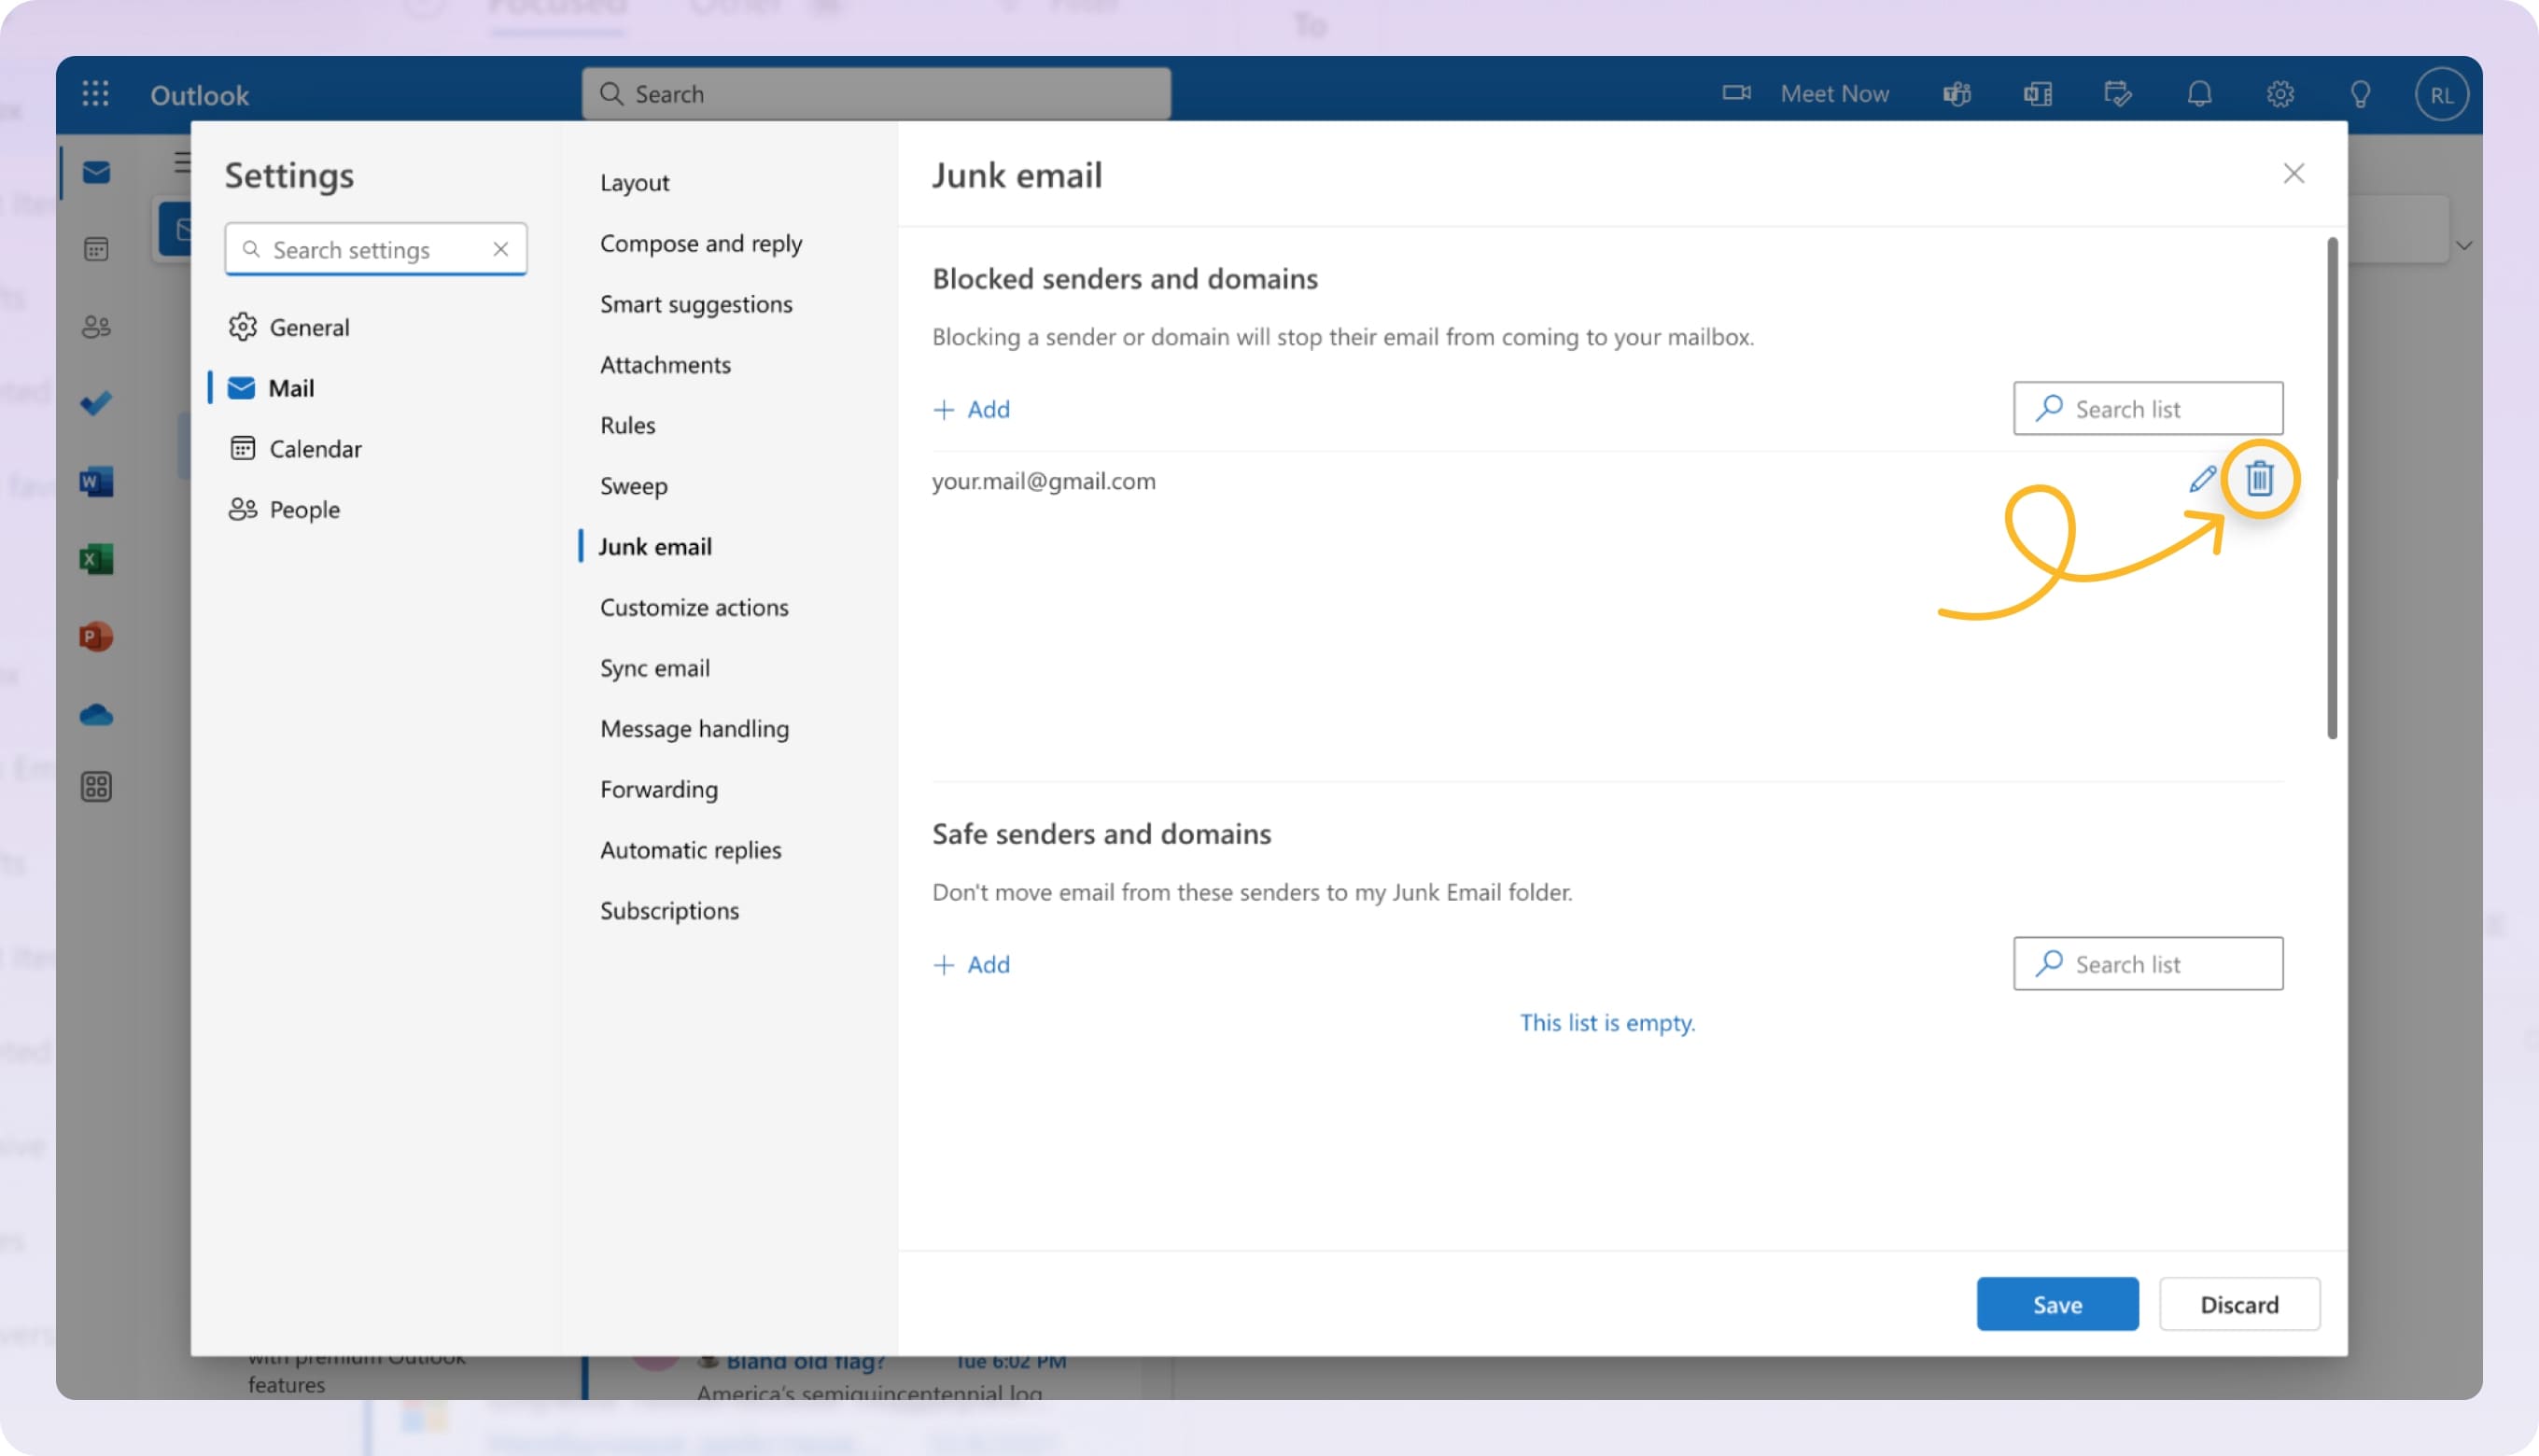This screenshot has width=2539, height=1456.
Task: Switch to Calendar view
Action: pyautogui.click(x=96, y=249)
